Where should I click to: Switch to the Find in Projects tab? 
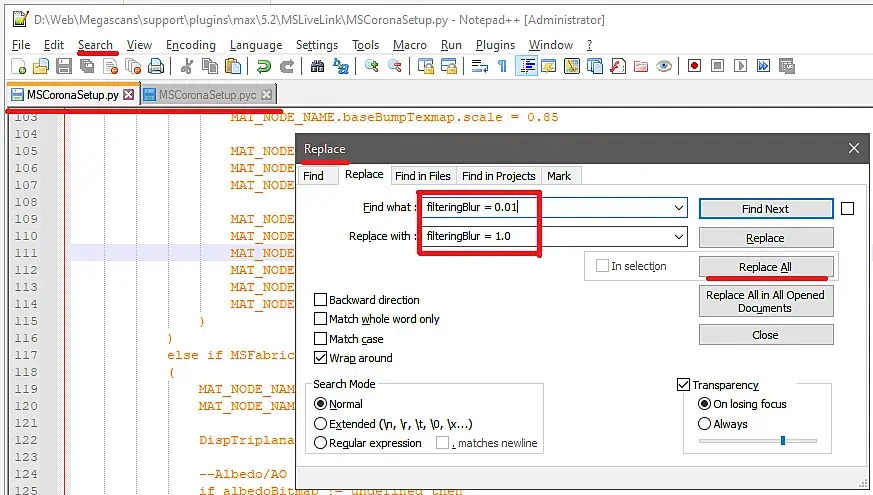pyautogui.click(x=498, y=176)
